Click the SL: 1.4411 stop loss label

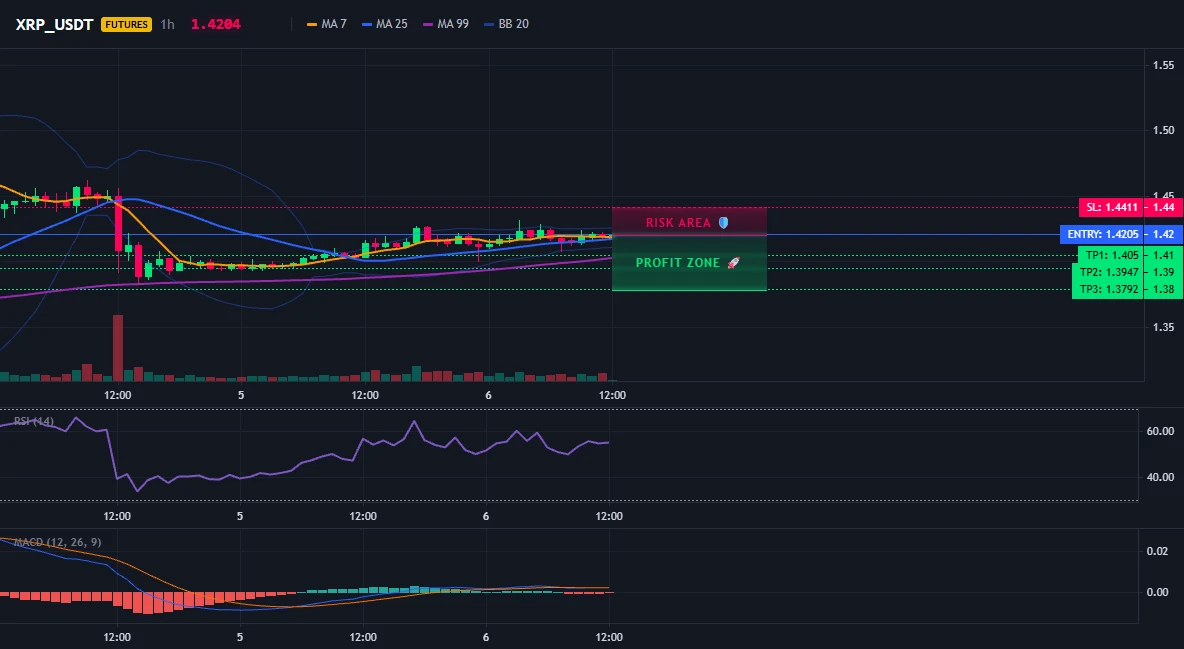click(x=1112, y=207)
